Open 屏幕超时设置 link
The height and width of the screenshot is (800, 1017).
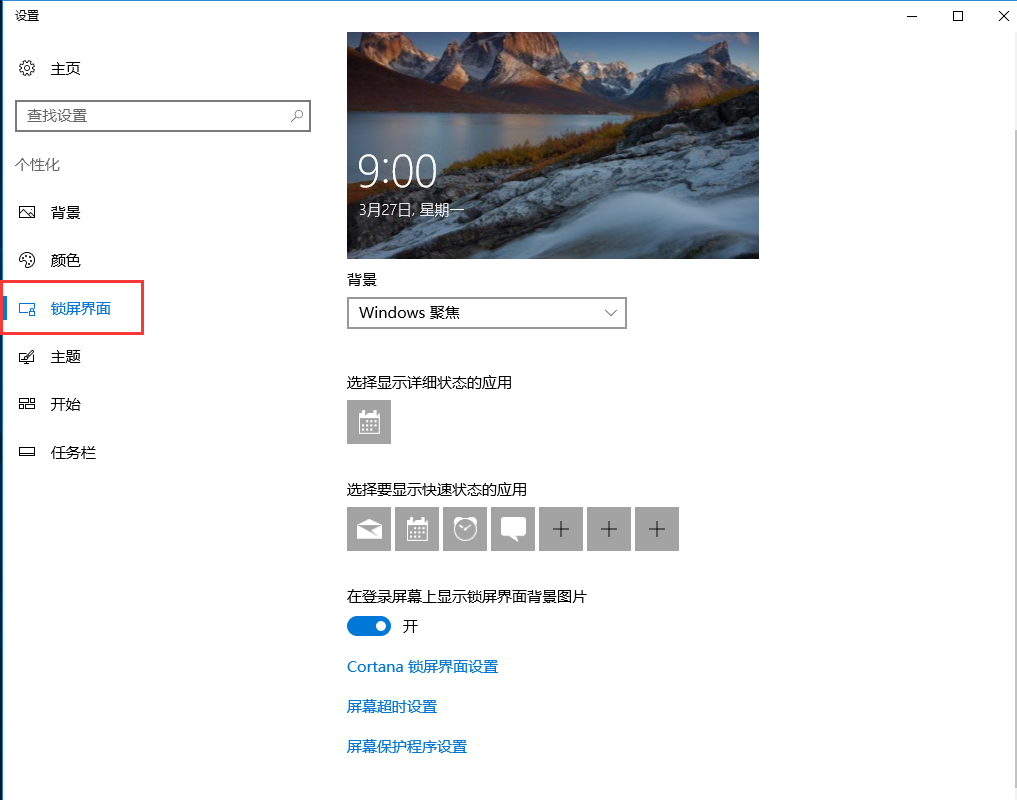[x=392, y=707]
